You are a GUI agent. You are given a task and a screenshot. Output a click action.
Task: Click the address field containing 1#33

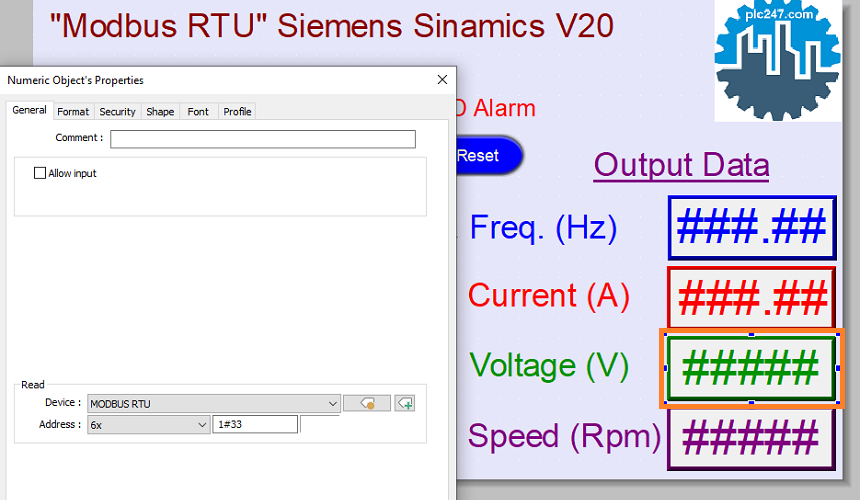[255, 424]
